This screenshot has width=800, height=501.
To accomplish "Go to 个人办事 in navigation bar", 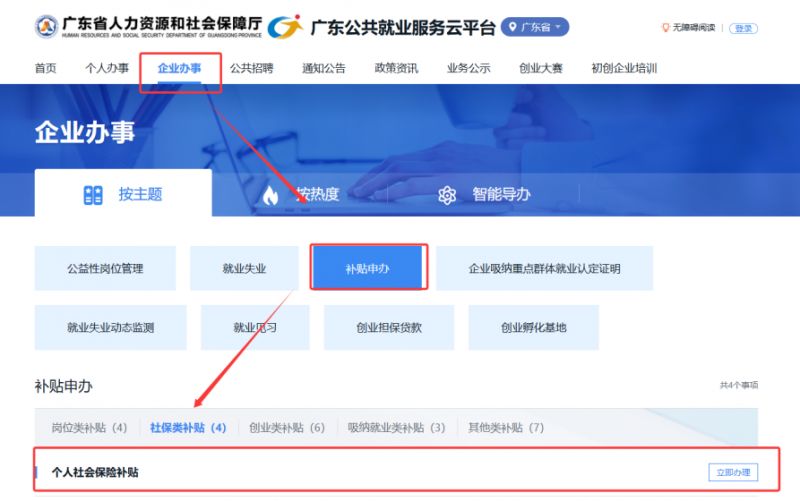I will pos(107,68).
